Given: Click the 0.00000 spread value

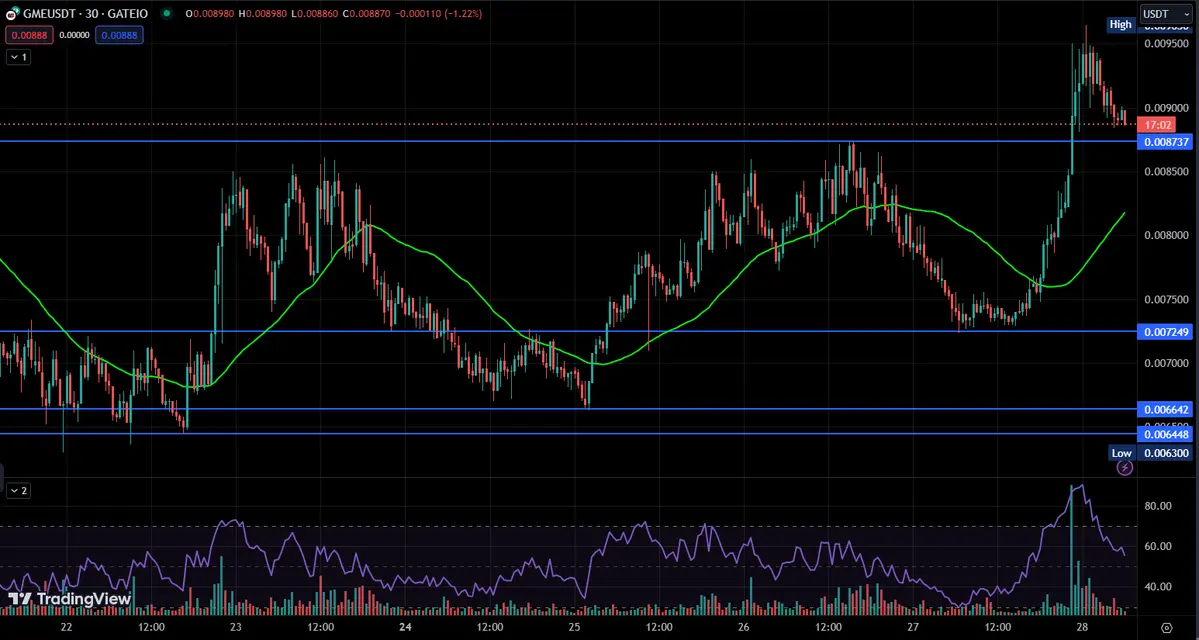Looking at the screenshot, I should [x=74, y=34].
